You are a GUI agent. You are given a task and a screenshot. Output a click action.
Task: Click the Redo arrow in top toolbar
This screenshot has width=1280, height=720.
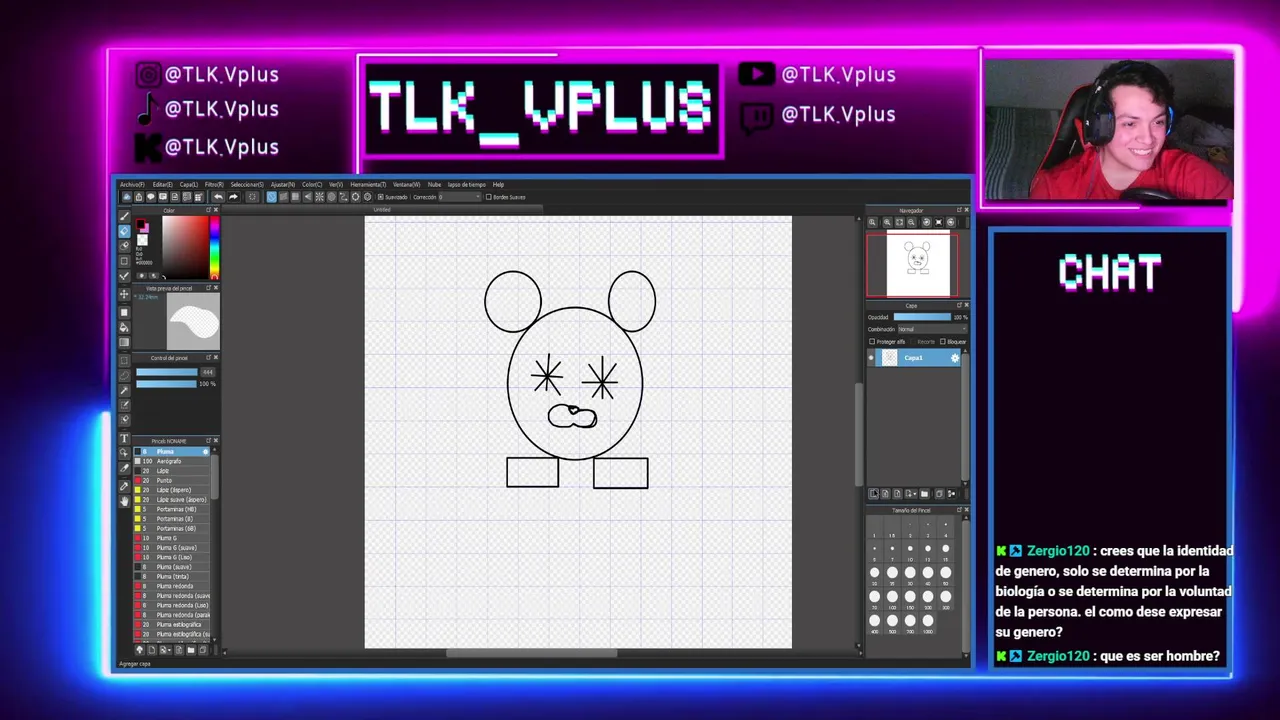tap(233, 197)
